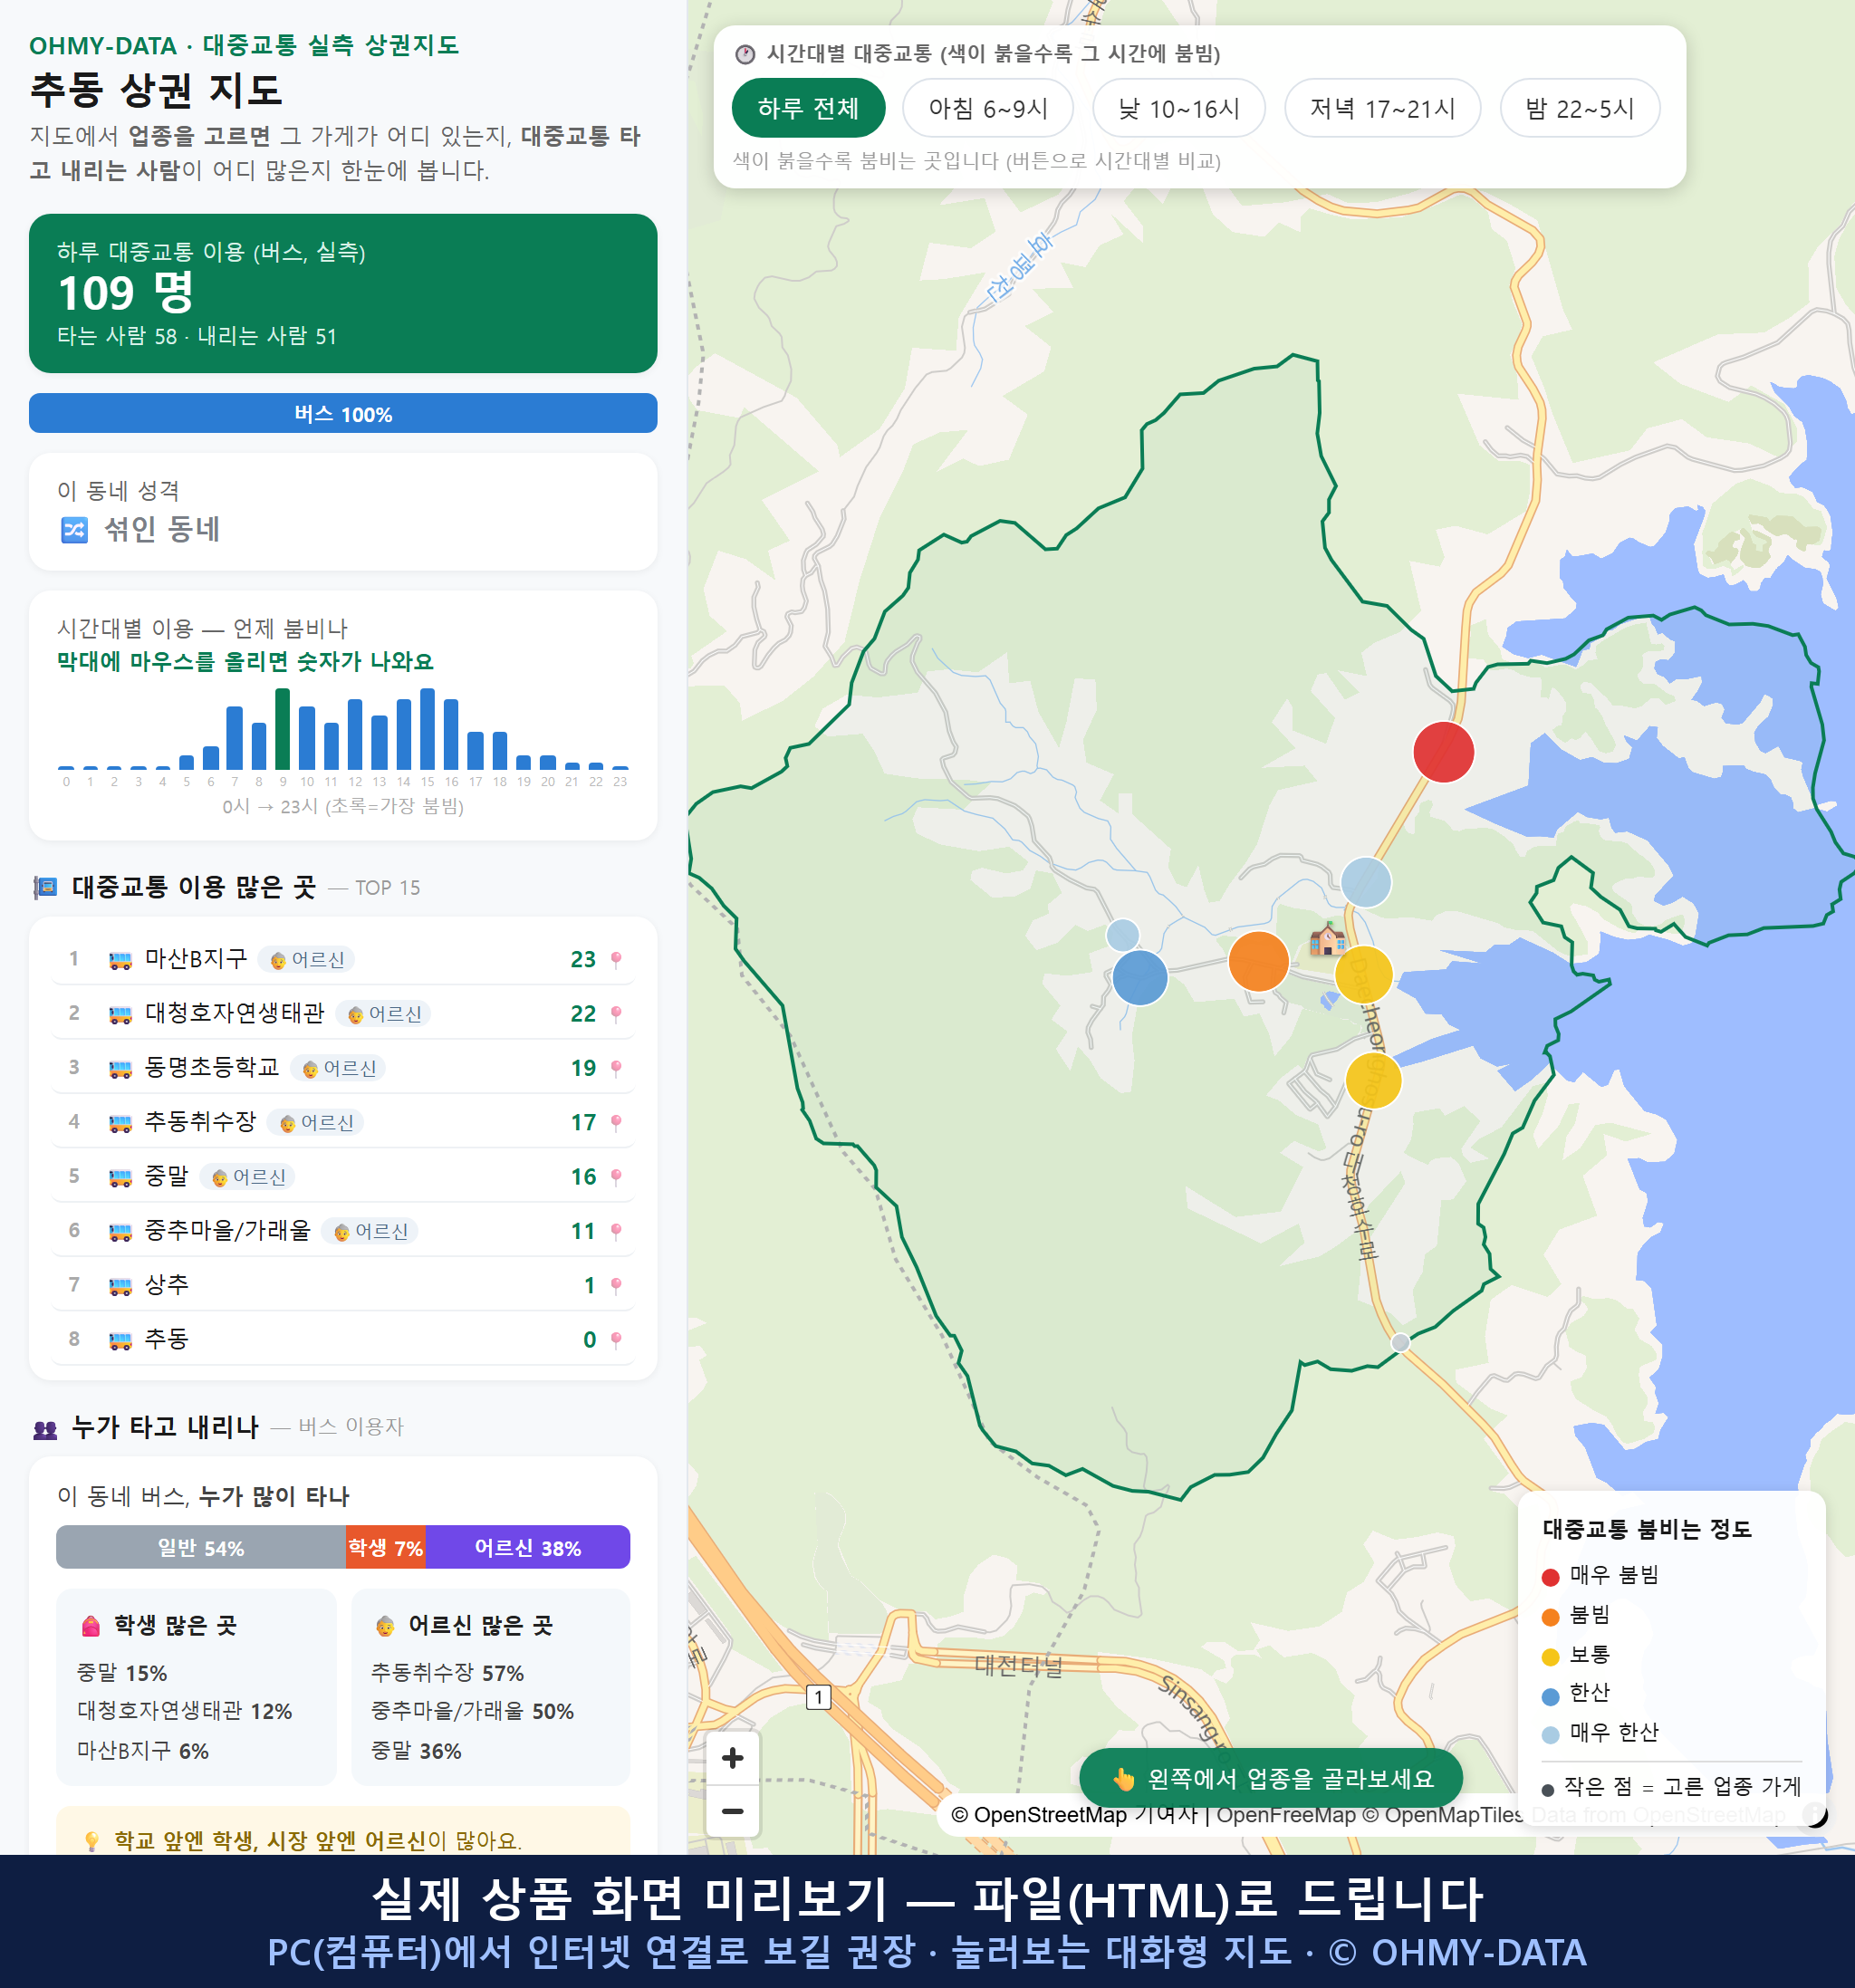1855x1988 pixels.
Task: Click pin icon for 동명초등학교 row
Action: coord(616,1068)
